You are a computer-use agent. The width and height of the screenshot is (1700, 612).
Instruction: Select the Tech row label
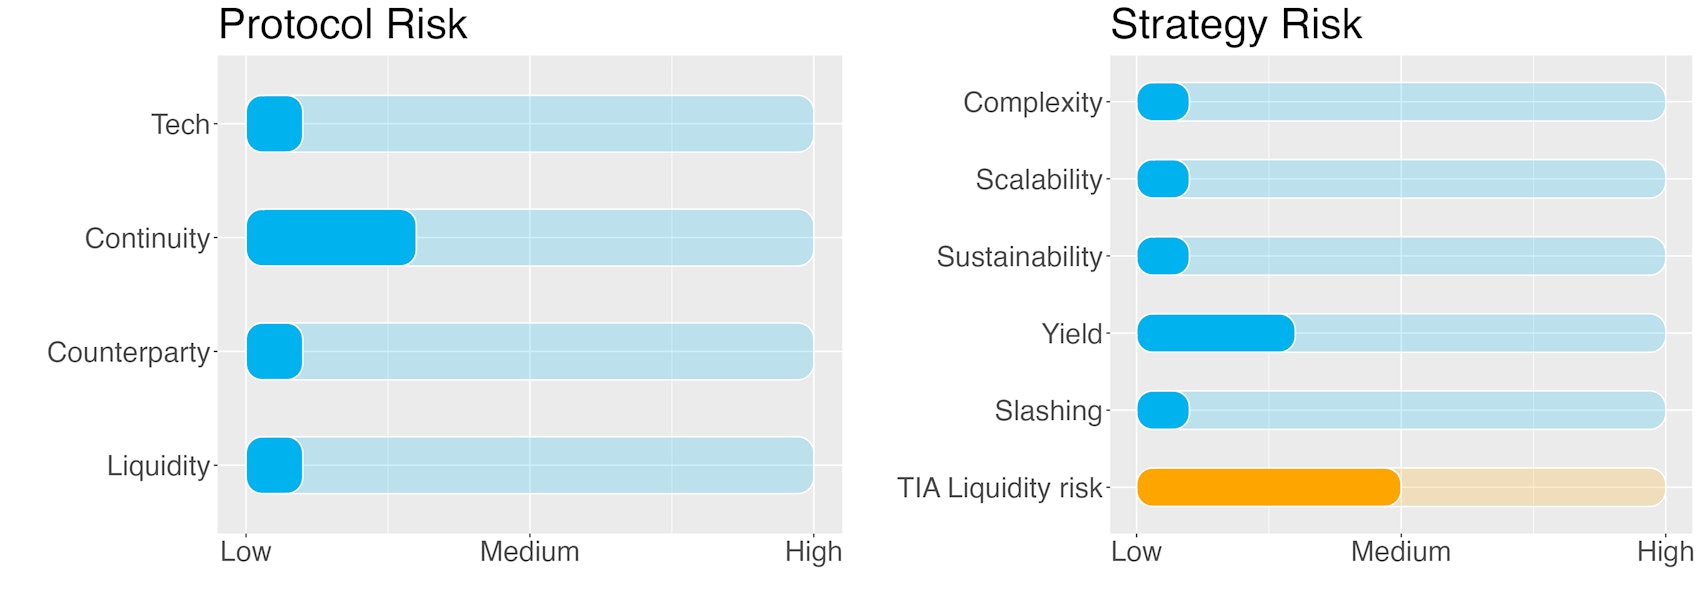(x=180, y=125)
